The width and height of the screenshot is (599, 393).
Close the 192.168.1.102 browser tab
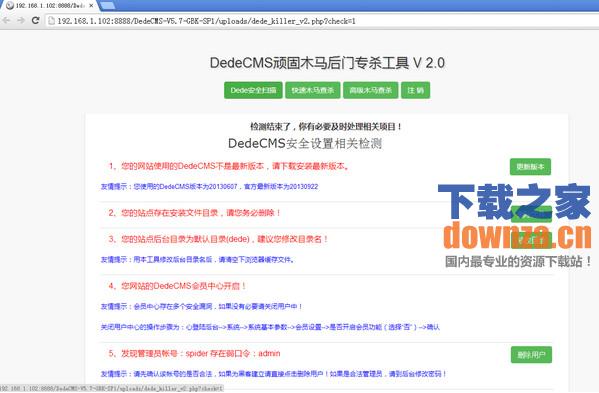tap(91, 6)
